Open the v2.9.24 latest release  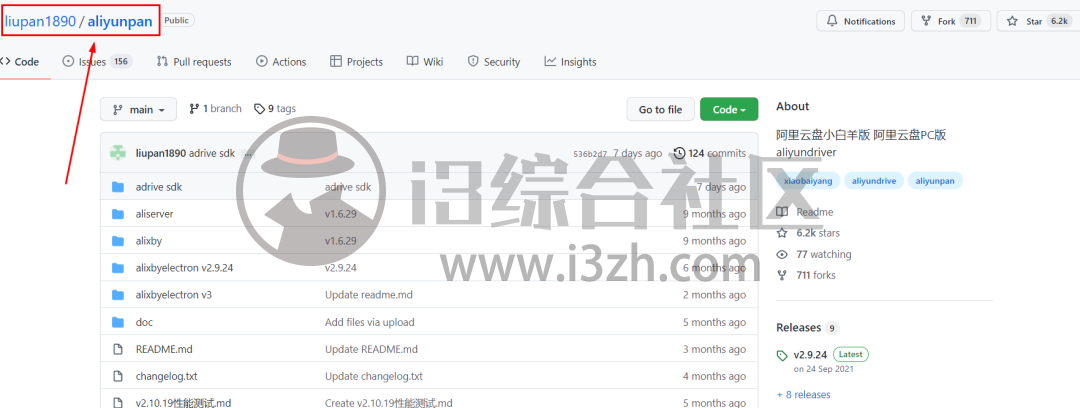pyautogui.click(x=810, y=355)
